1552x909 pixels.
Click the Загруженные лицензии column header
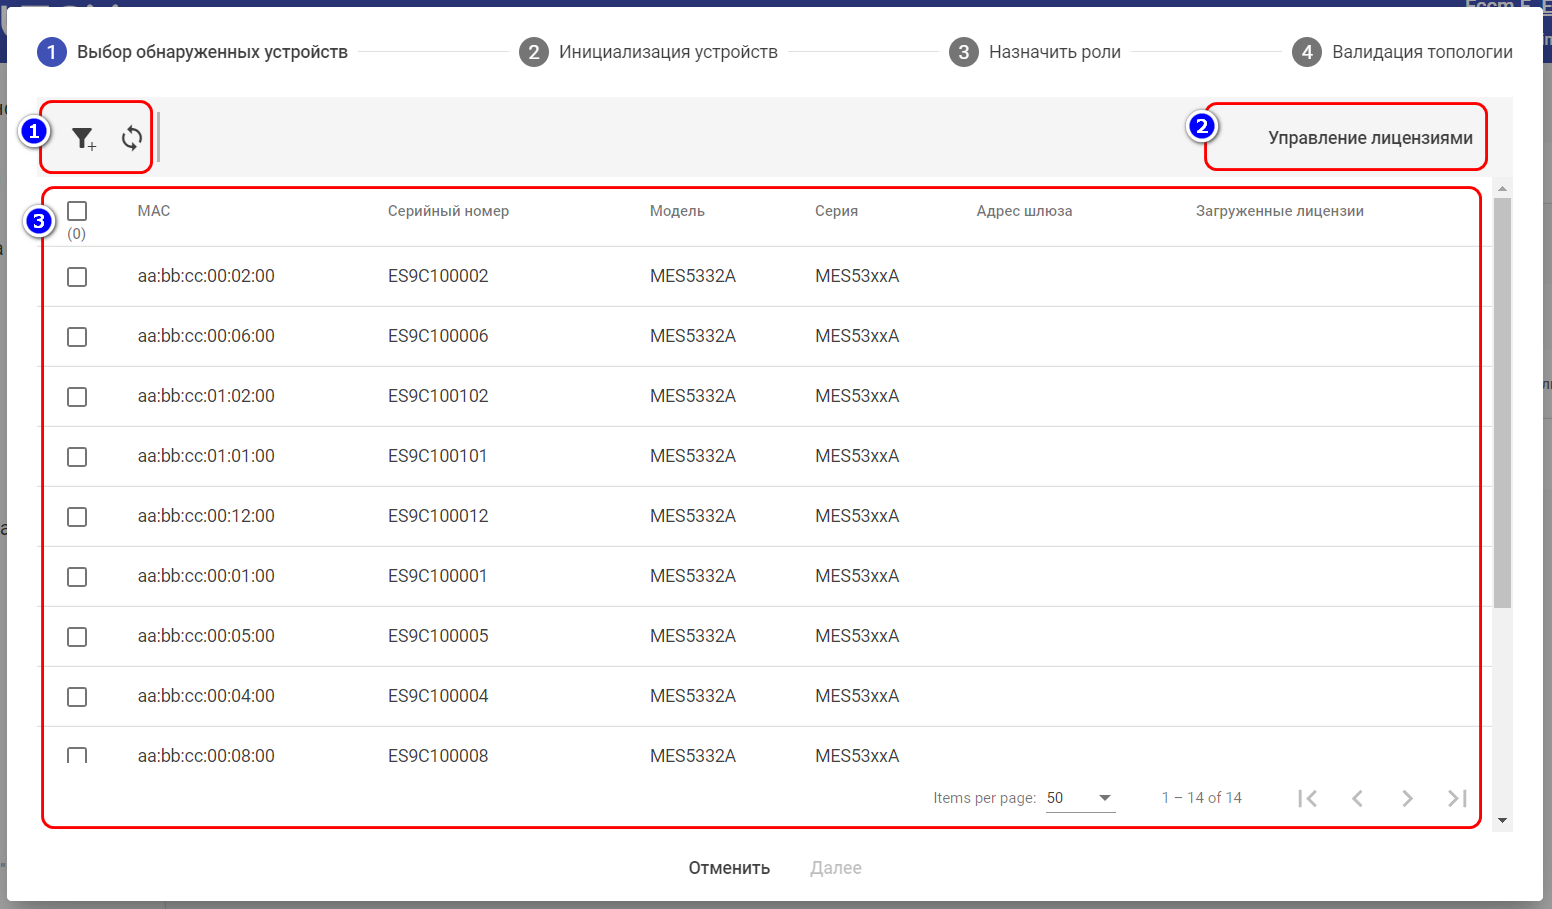[1280, 211]
